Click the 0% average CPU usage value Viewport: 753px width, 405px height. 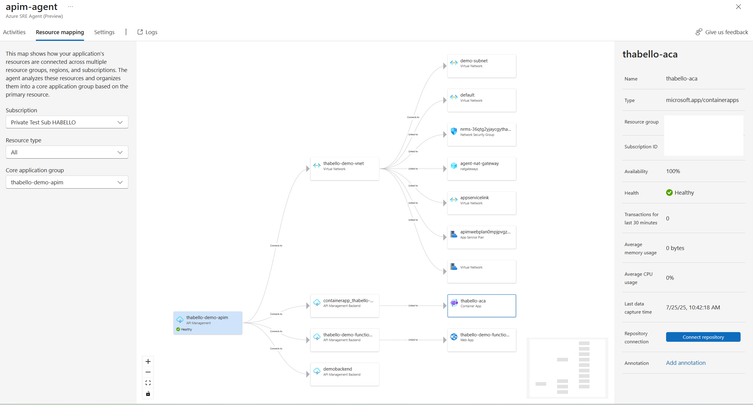669,278
